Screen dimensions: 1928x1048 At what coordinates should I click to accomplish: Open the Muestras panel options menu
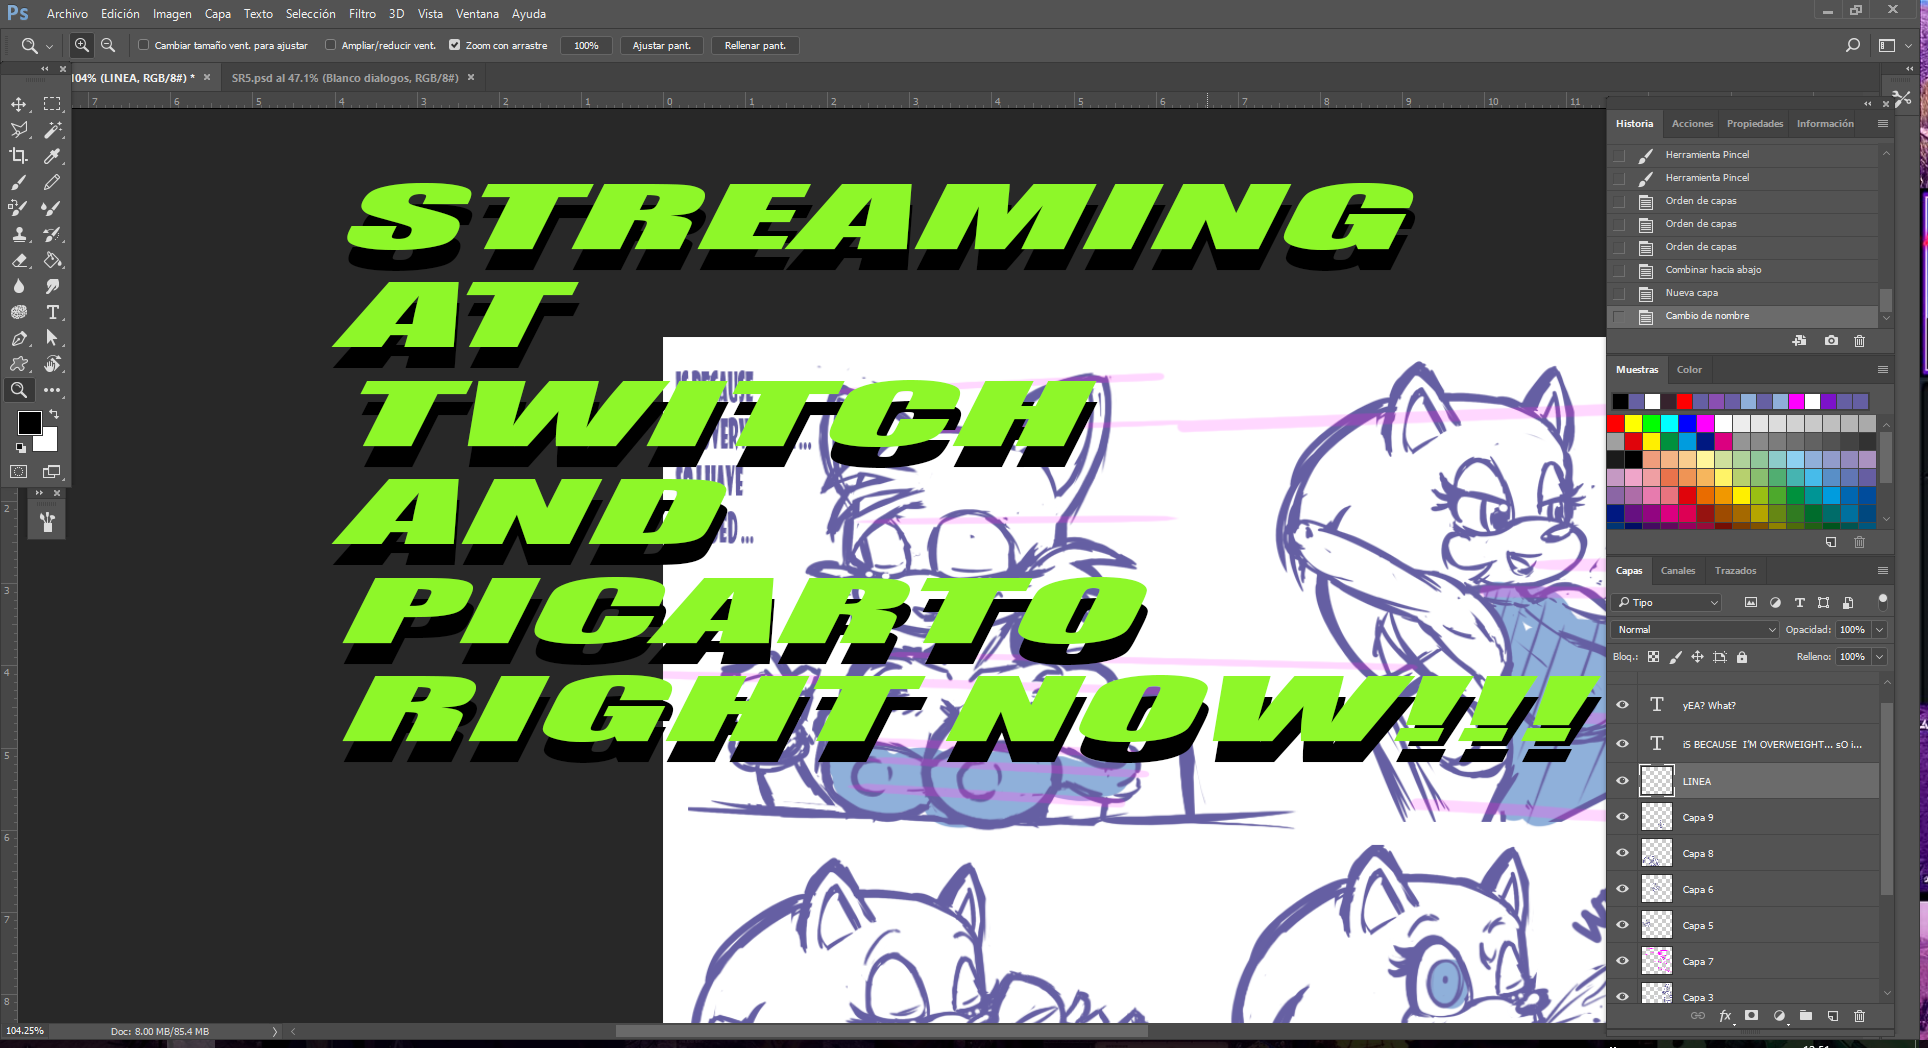point(1883,370)
